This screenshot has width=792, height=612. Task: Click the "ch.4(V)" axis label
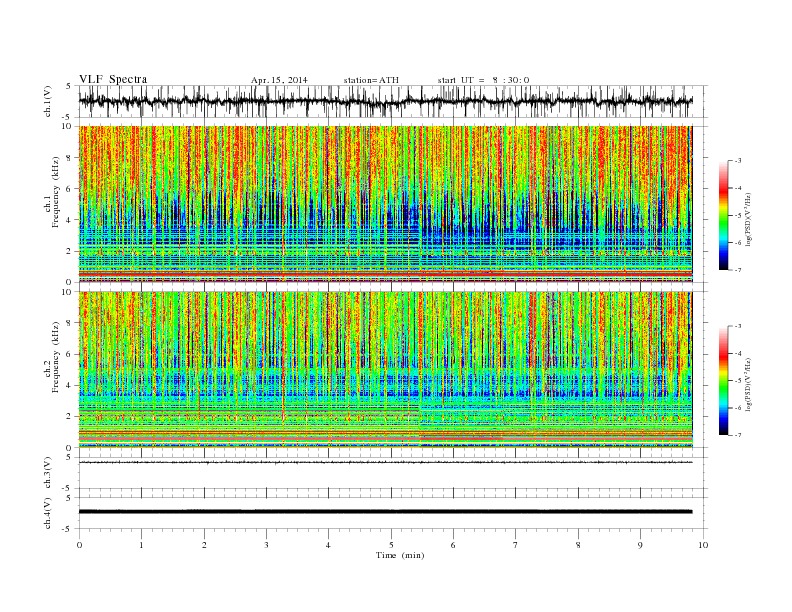48,513
